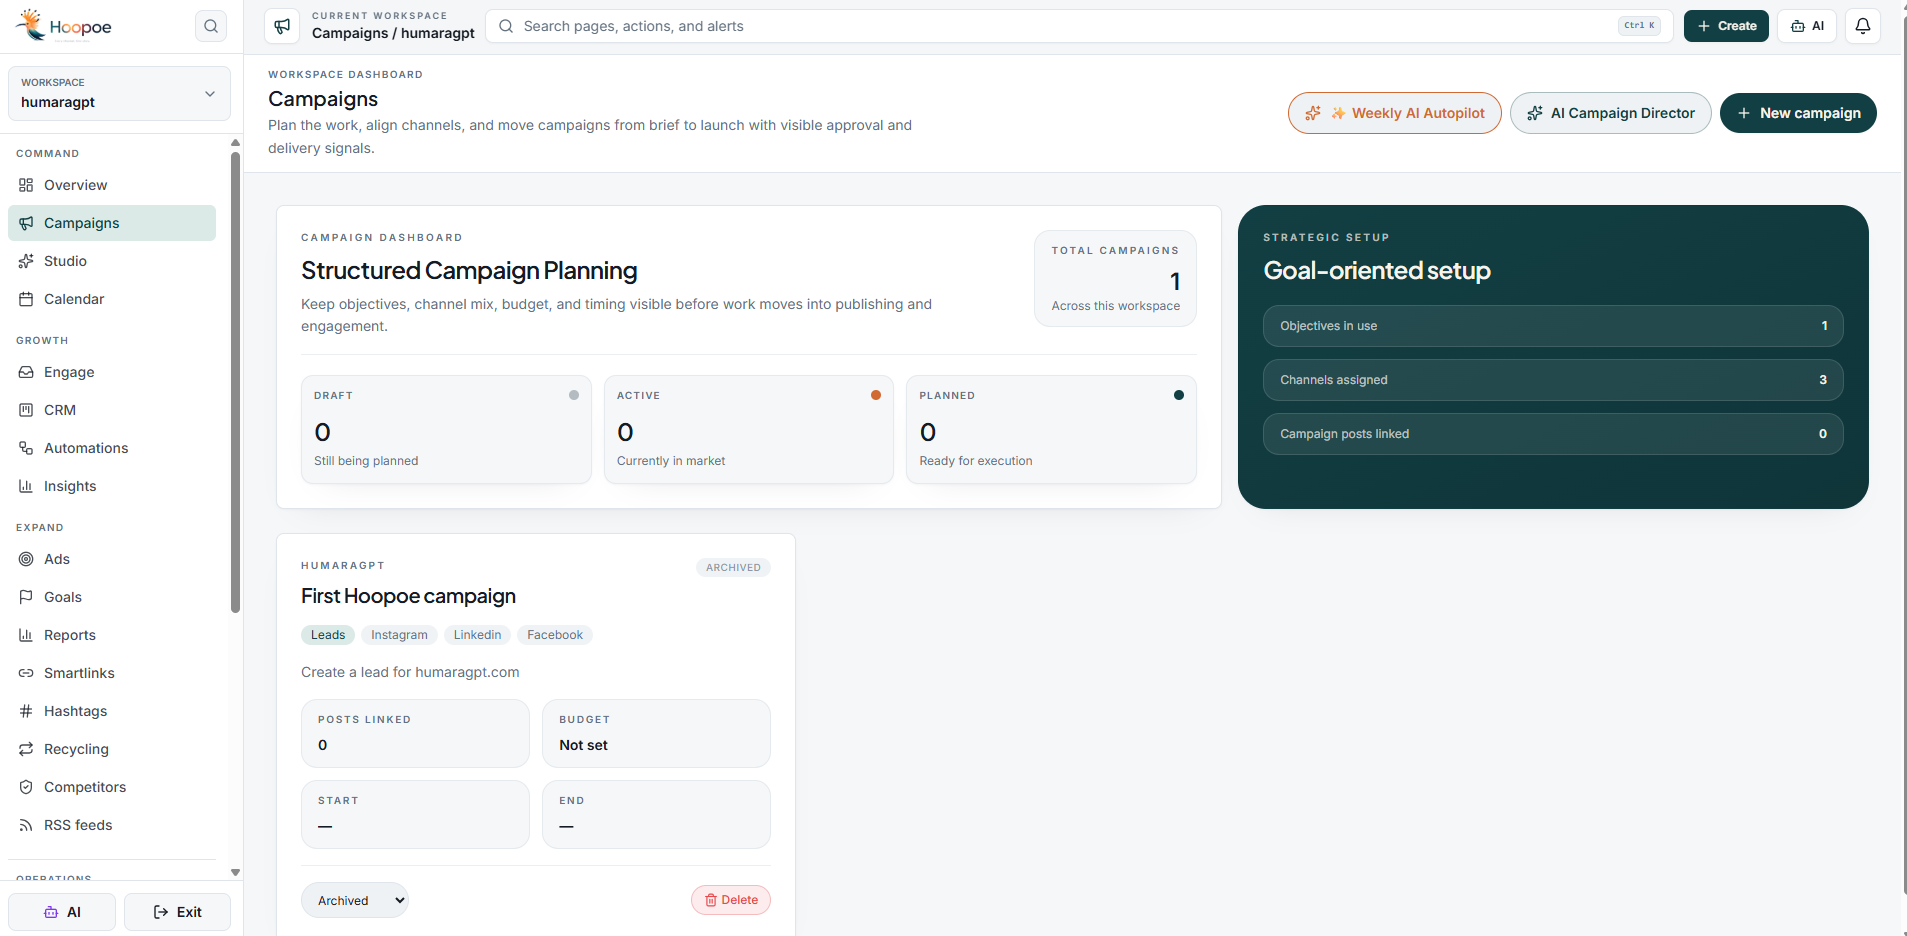
Task: Click the Channels assigned row
Action: (1553, 380)
